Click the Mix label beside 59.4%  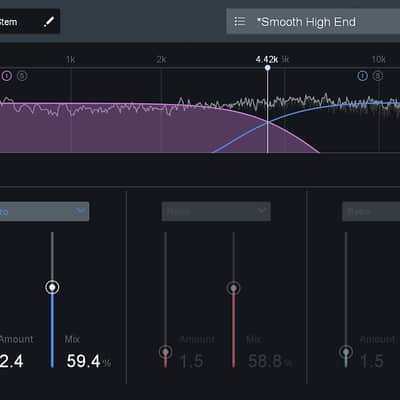(72, 339)
